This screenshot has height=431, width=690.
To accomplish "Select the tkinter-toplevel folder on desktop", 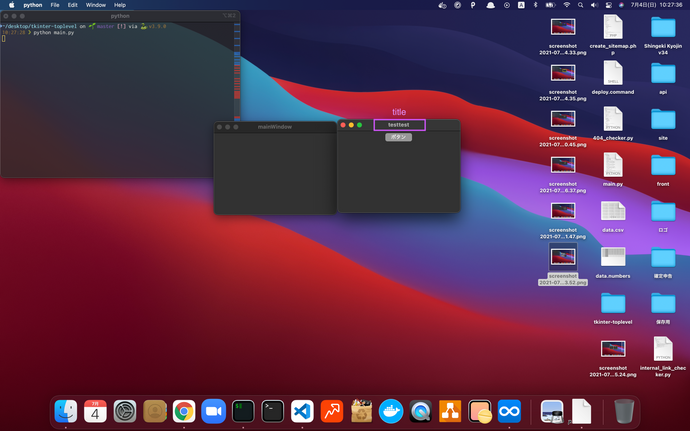I will coord(613,303).
